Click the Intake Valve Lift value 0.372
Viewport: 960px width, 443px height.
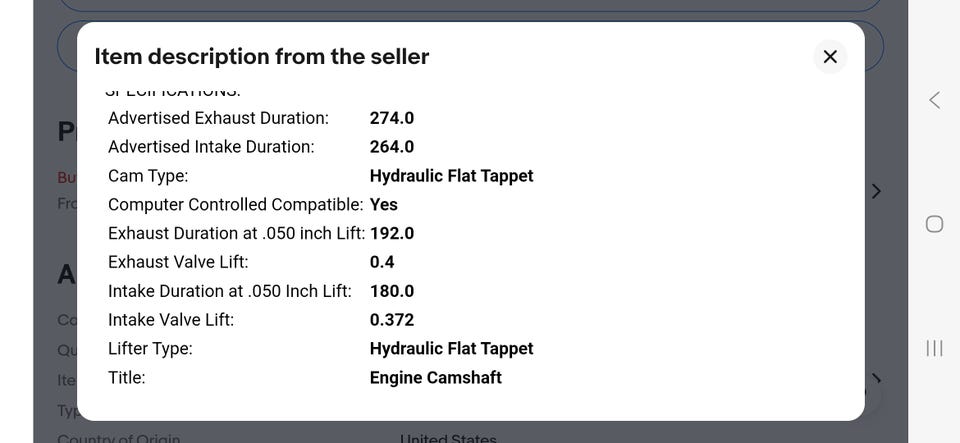pos(392,321)
